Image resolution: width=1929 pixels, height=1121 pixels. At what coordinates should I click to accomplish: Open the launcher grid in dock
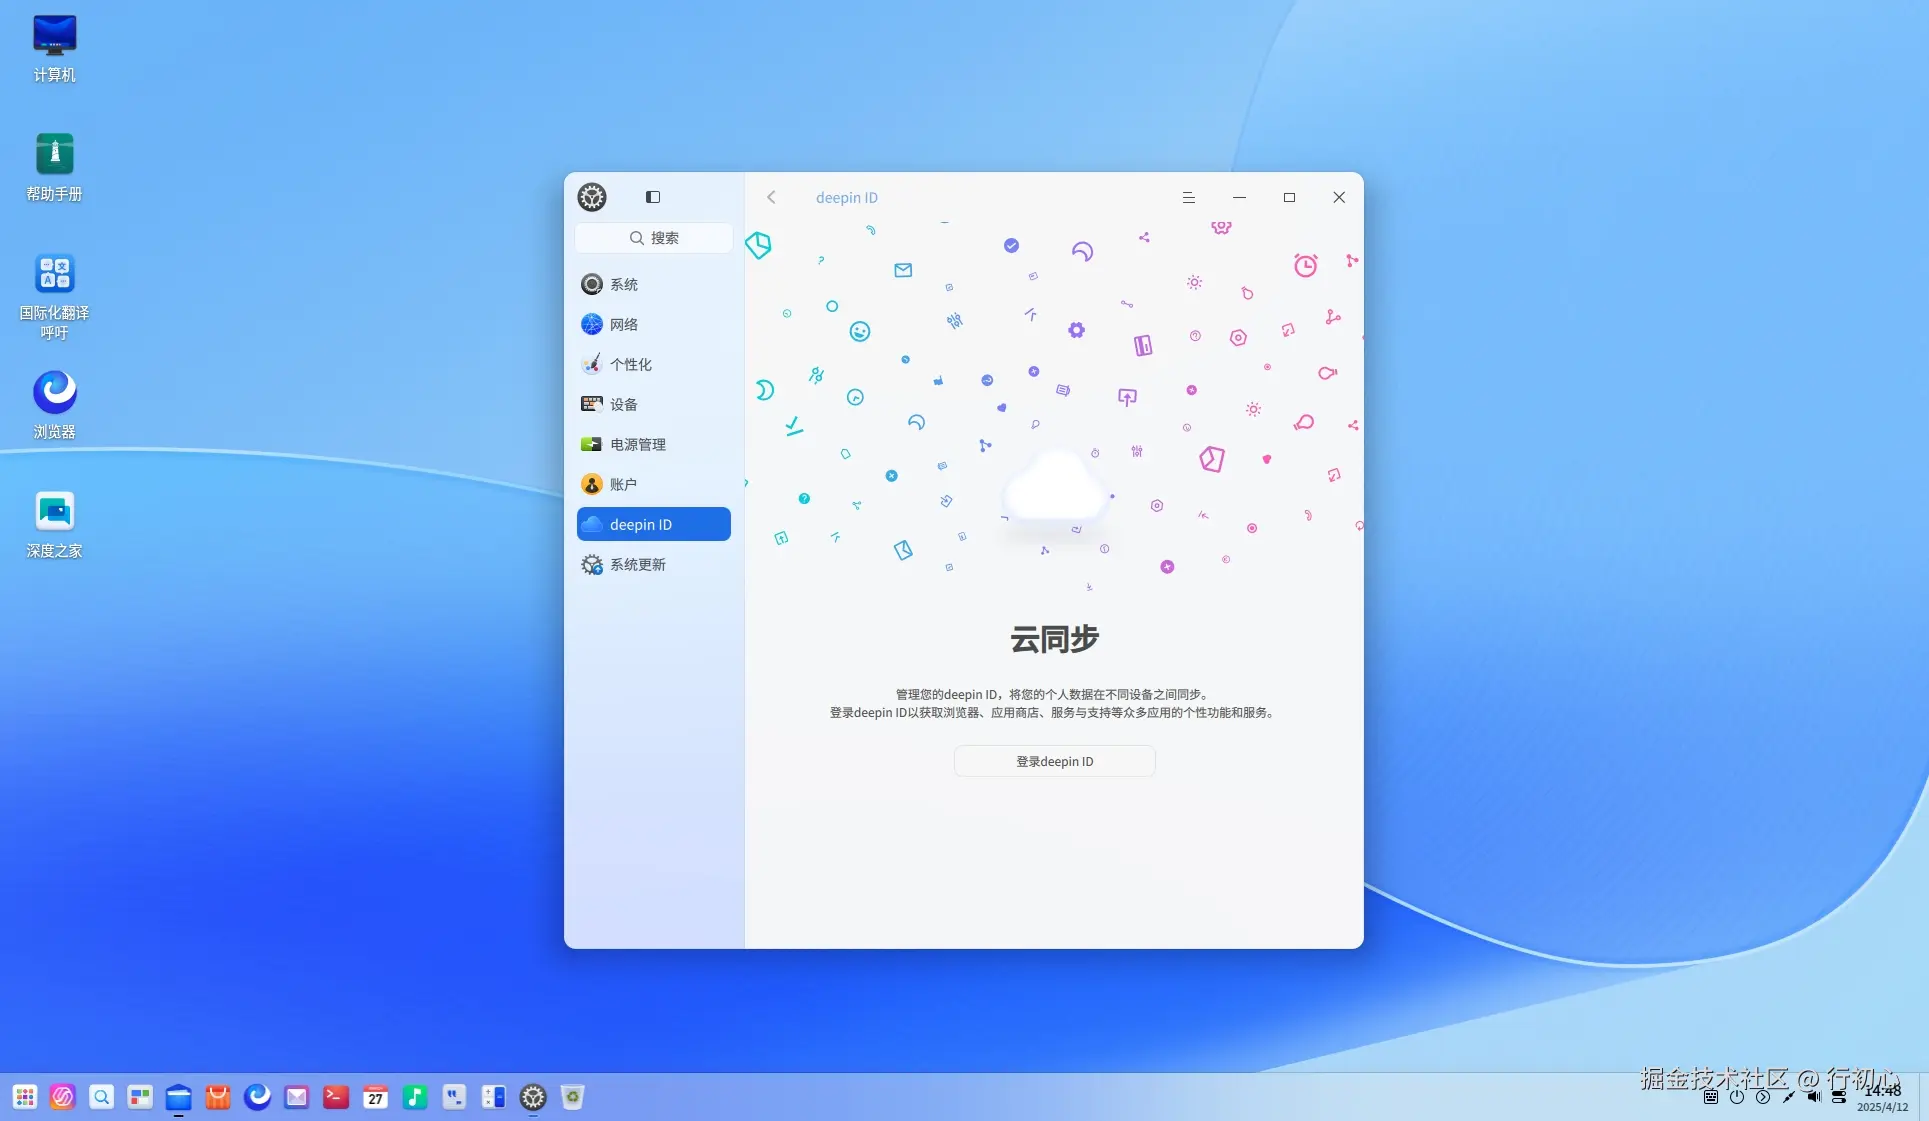click(25, 1097)
